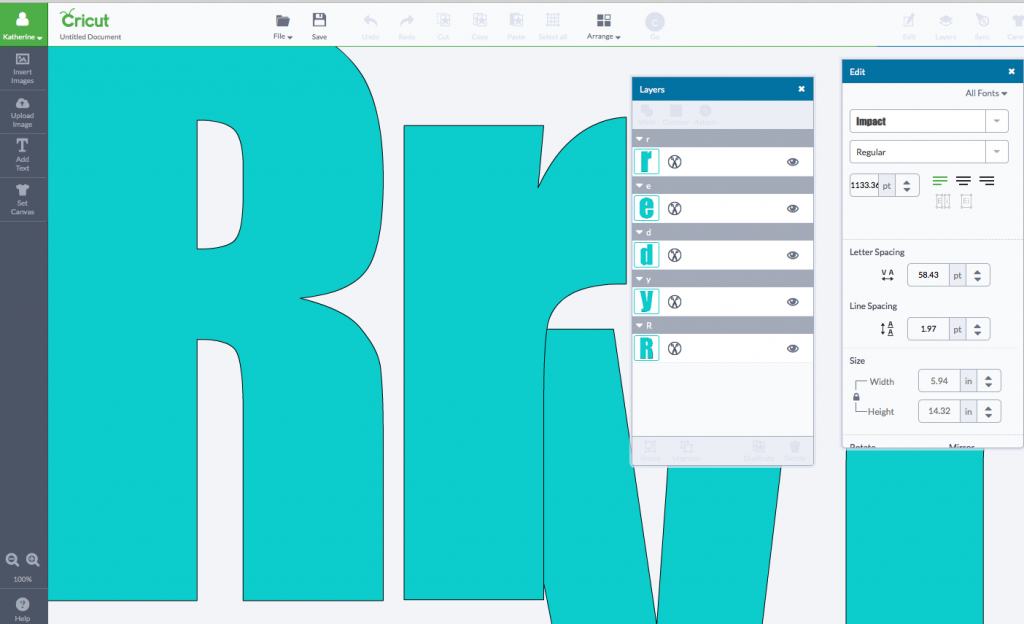This screenshot has width=1024, height=624.
Task: Collapse the y layer group
Action: tap(639, 279)
